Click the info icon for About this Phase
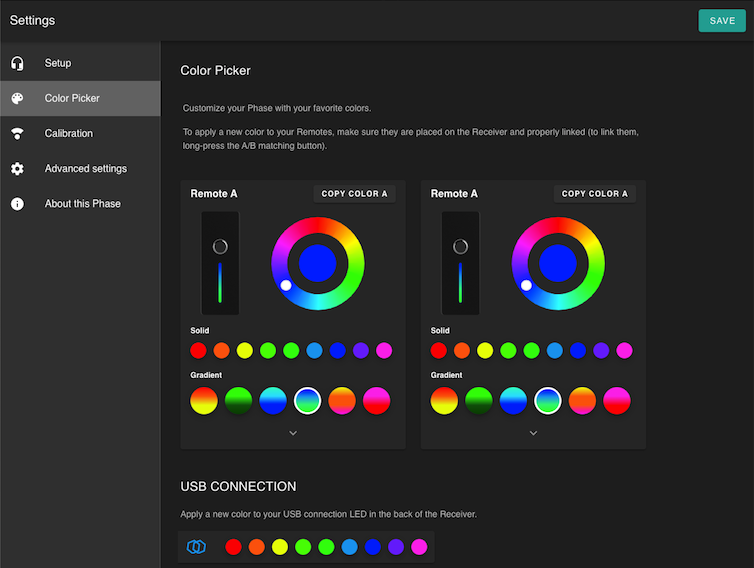The image size is (754, 568). point(17,204)
